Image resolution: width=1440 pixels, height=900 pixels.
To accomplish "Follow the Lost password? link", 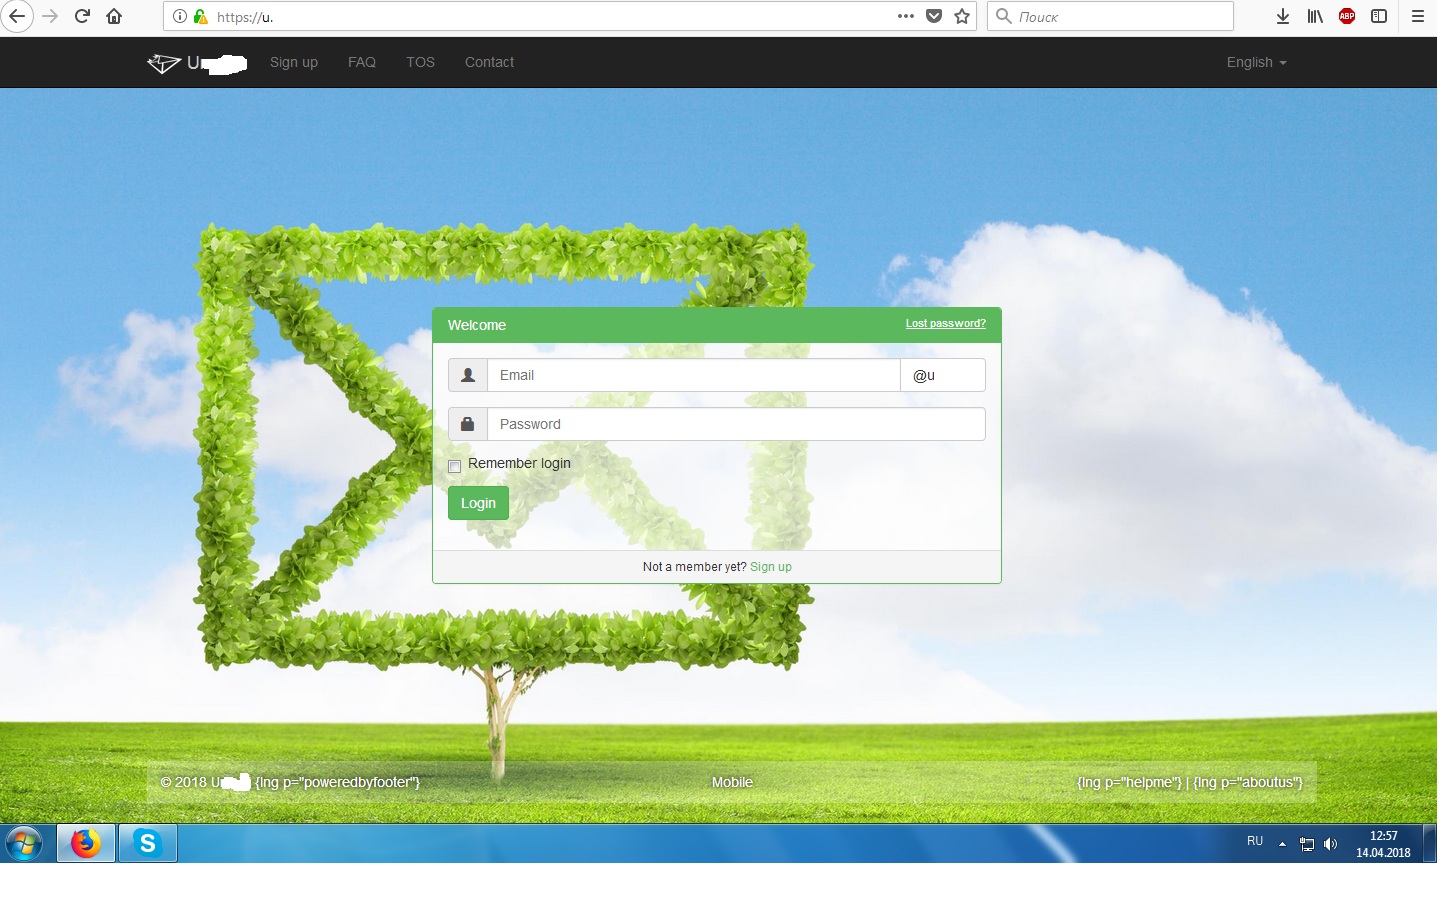I will pos(945,324).
